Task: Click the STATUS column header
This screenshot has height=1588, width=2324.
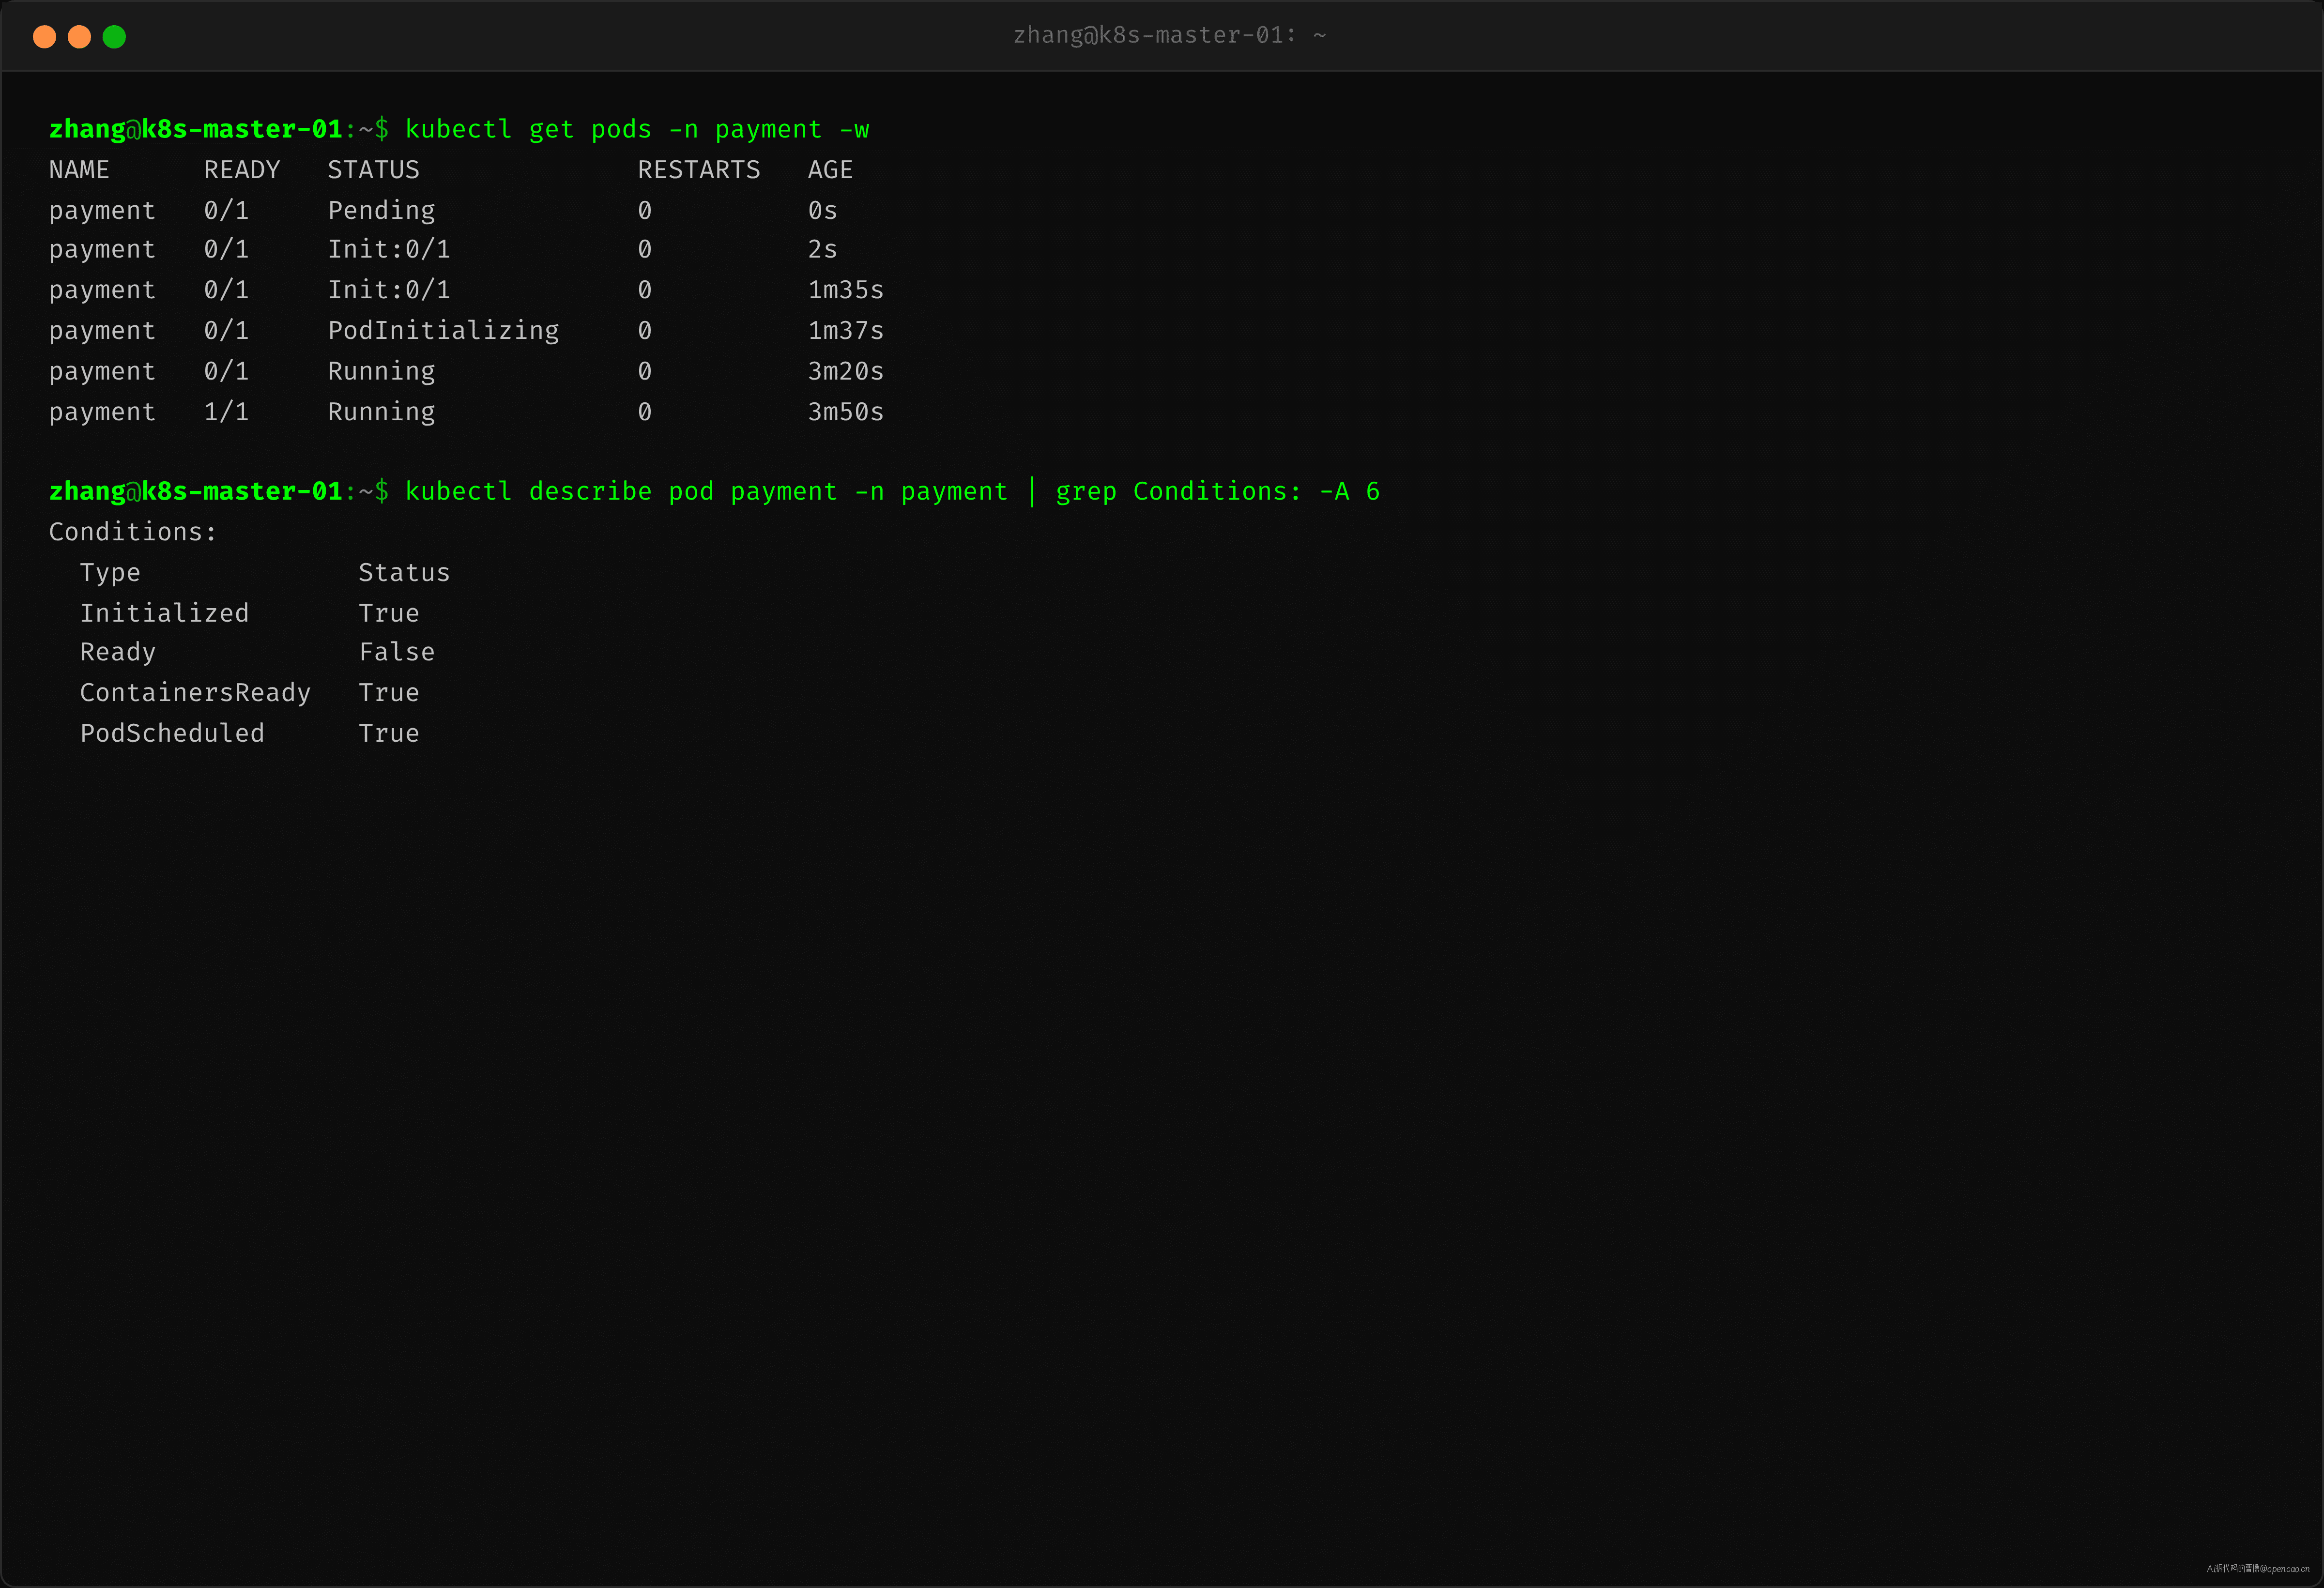Action: 373,170
